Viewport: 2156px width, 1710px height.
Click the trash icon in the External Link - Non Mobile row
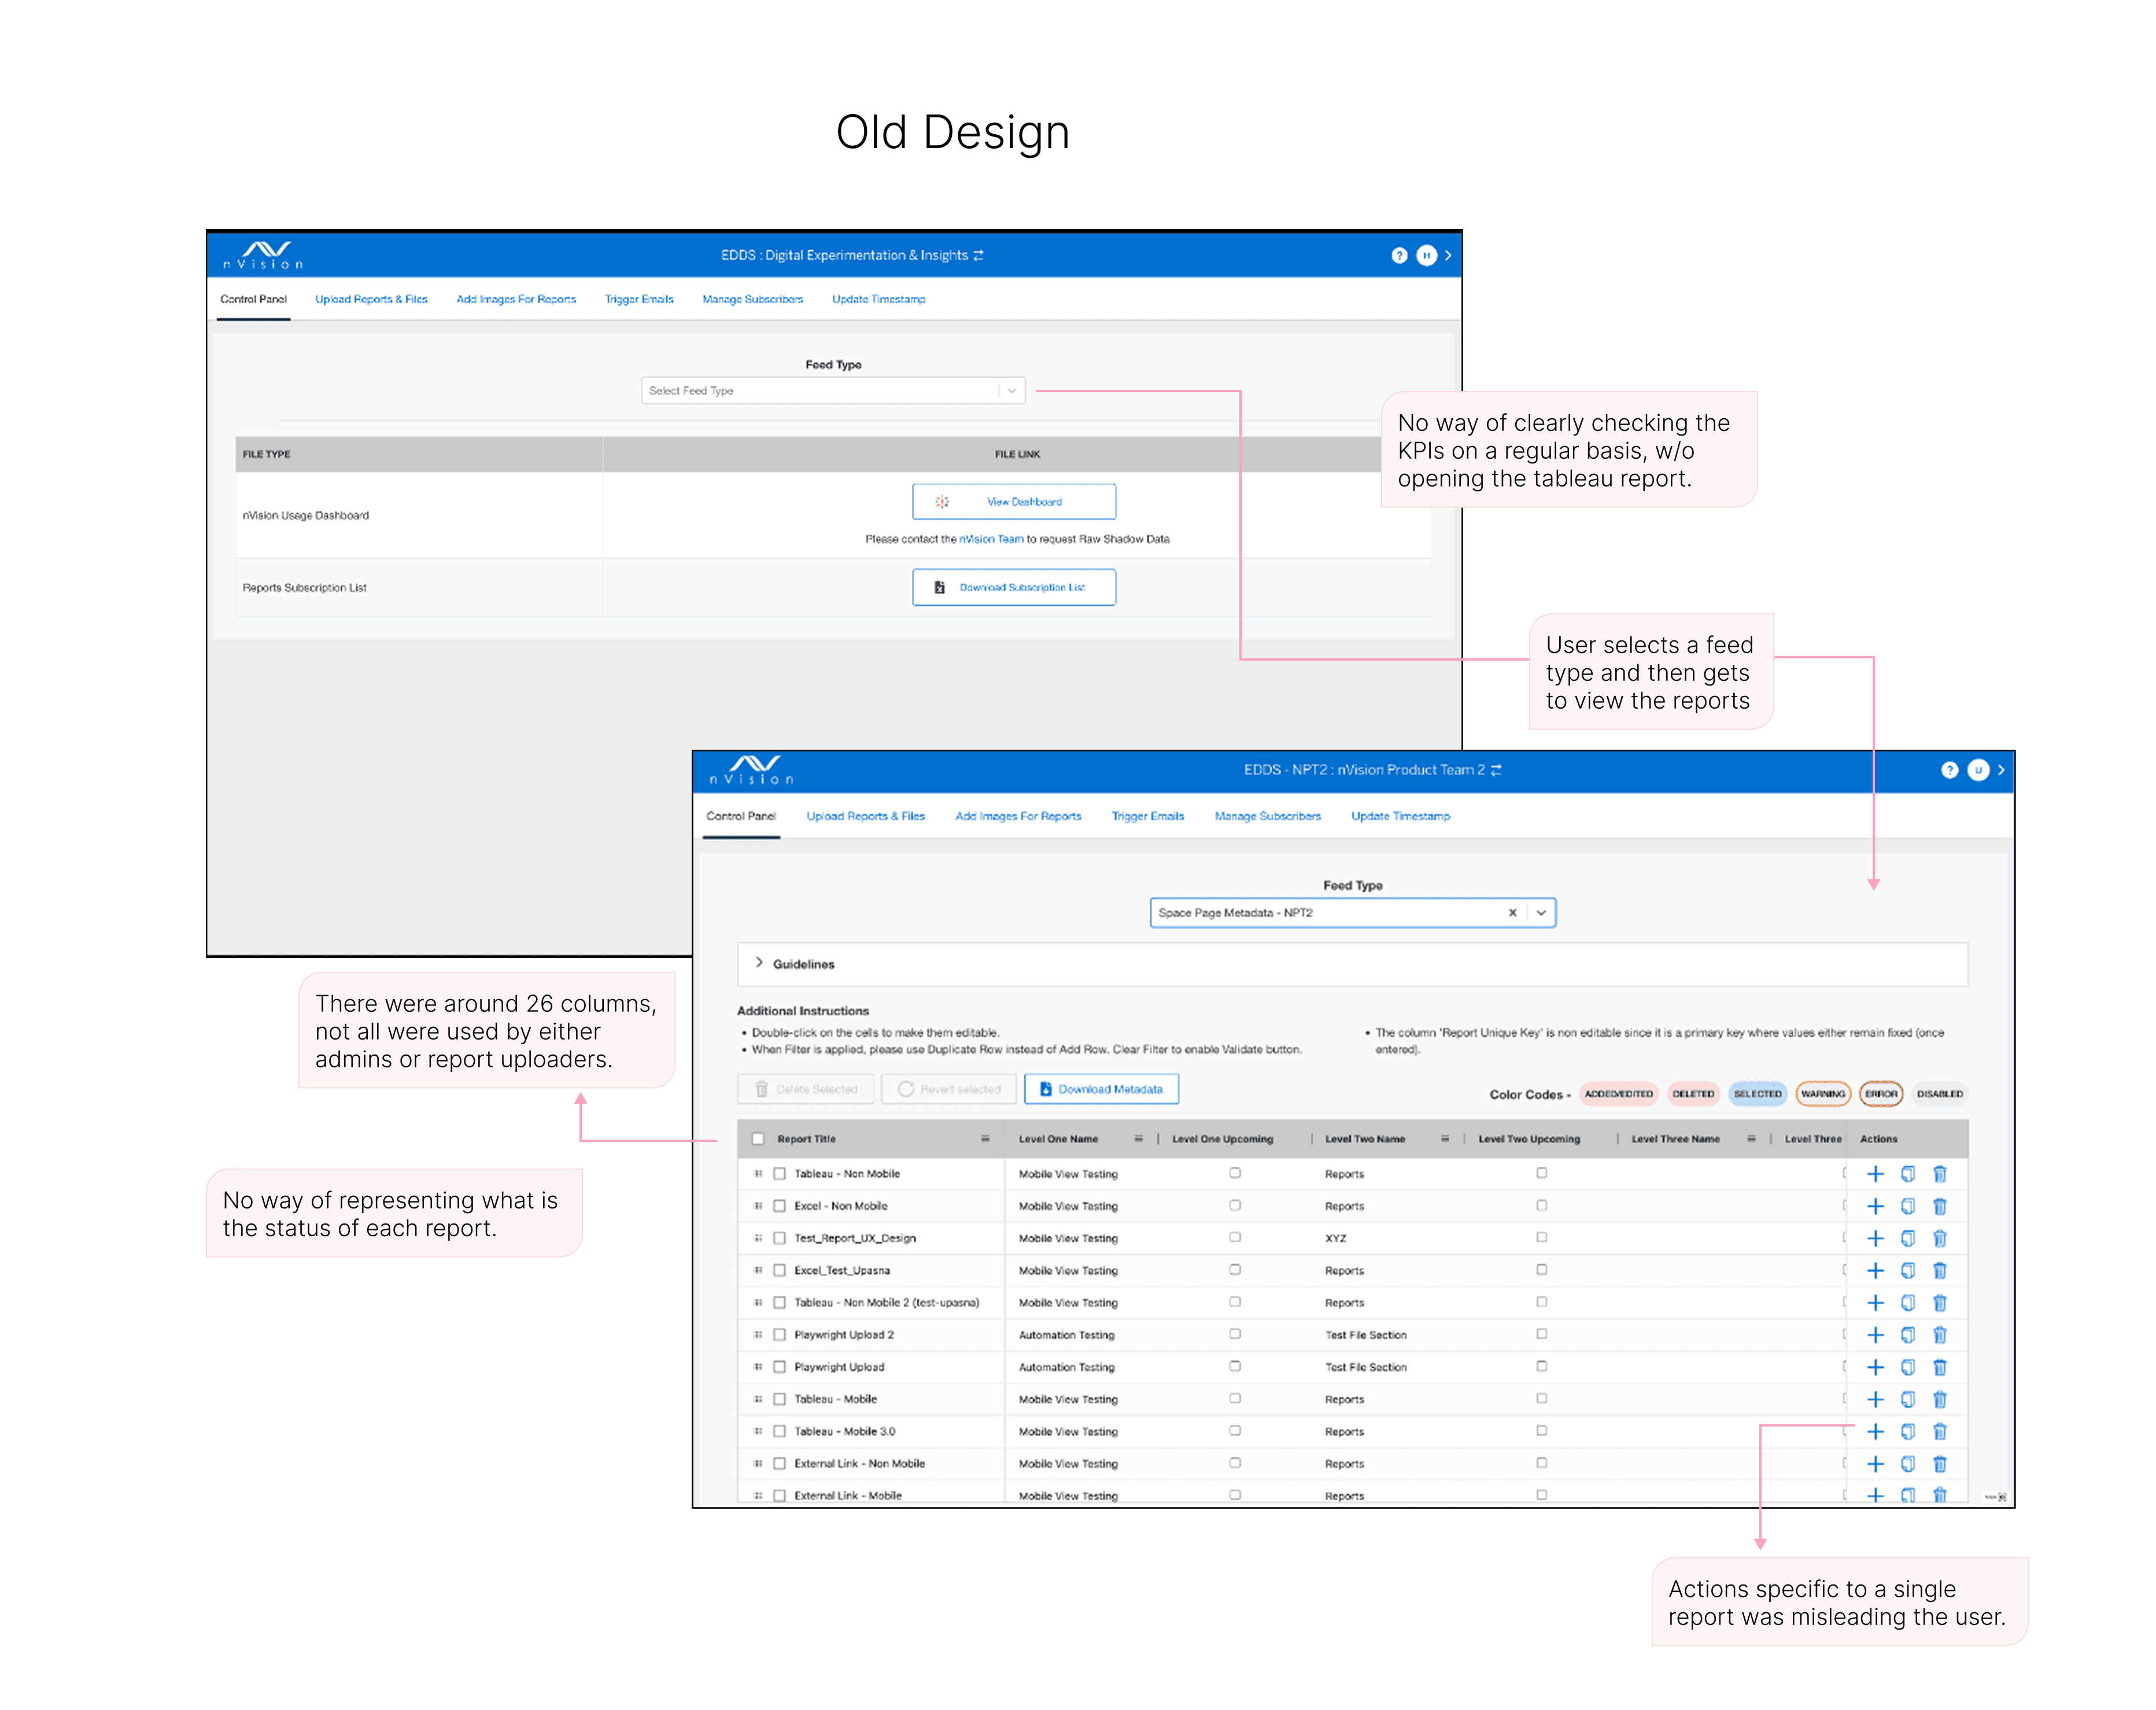point(1940,1464)
